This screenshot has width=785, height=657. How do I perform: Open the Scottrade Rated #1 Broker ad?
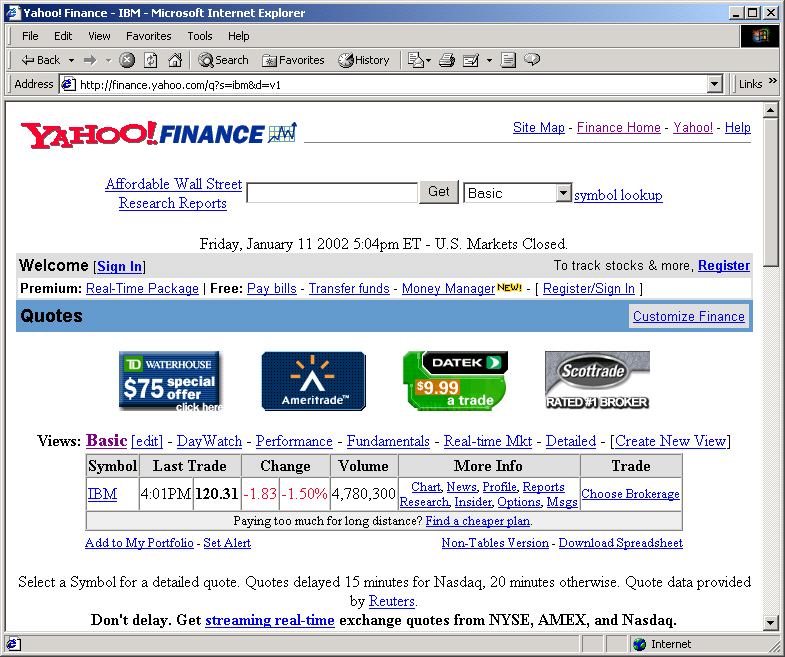pyautogui.click(x=597, y=381)
